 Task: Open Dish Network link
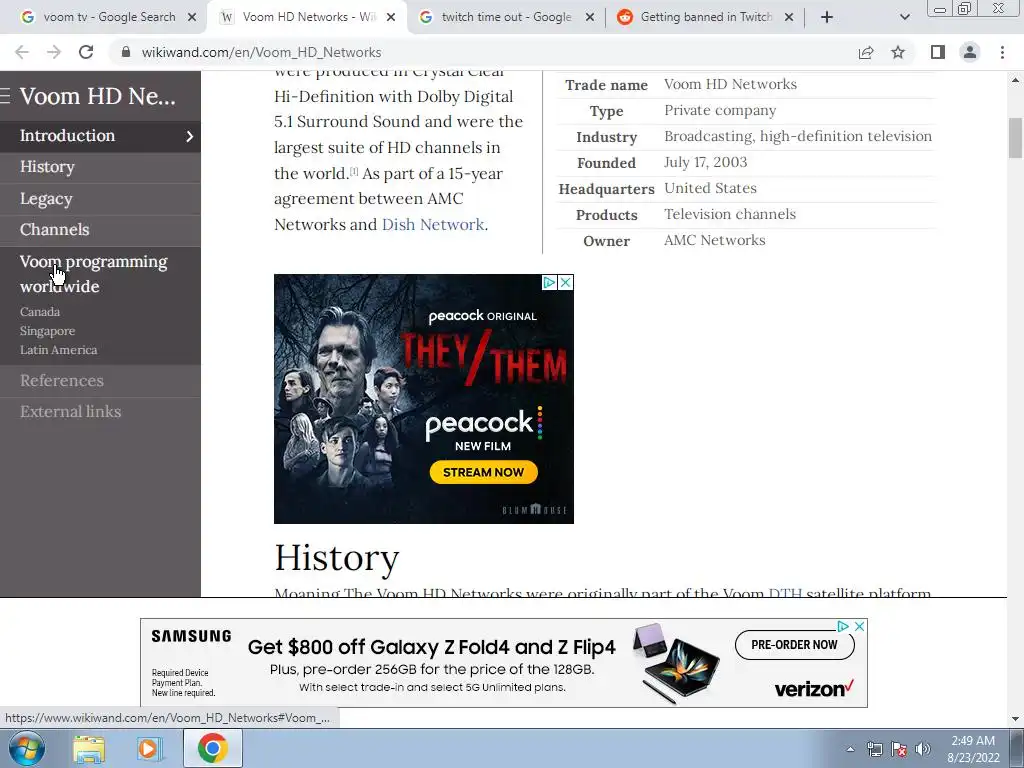pyautogui.click(x=432, y=225)
